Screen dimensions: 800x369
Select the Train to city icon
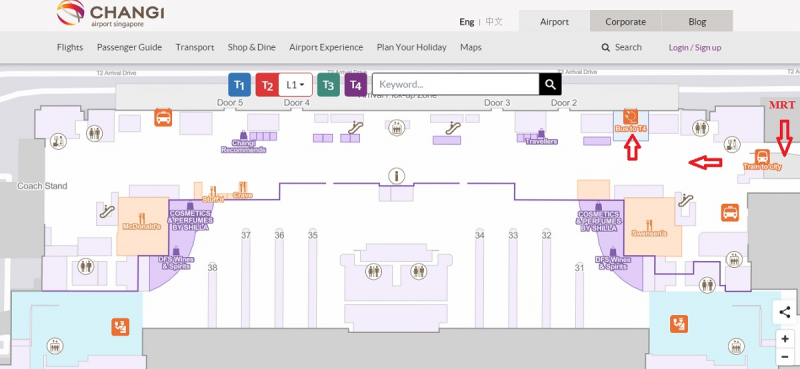762,156
